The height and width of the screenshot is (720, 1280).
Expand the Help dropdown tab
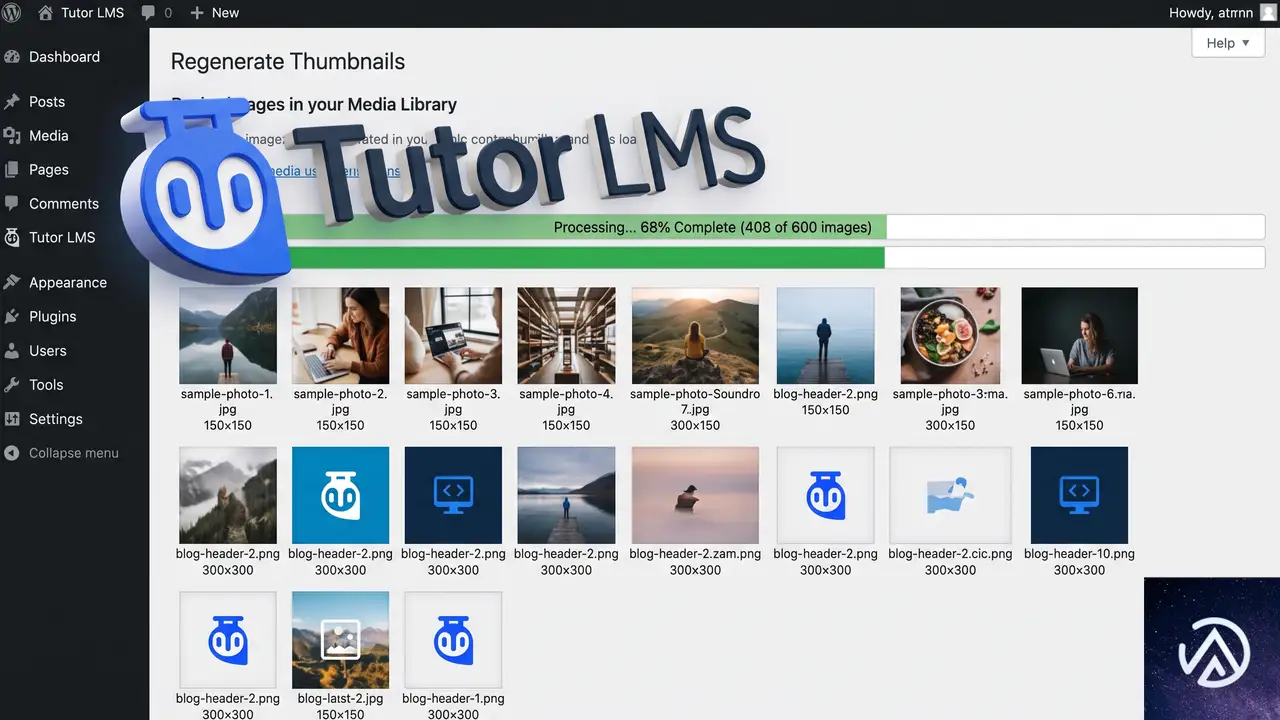[1228, 42]
